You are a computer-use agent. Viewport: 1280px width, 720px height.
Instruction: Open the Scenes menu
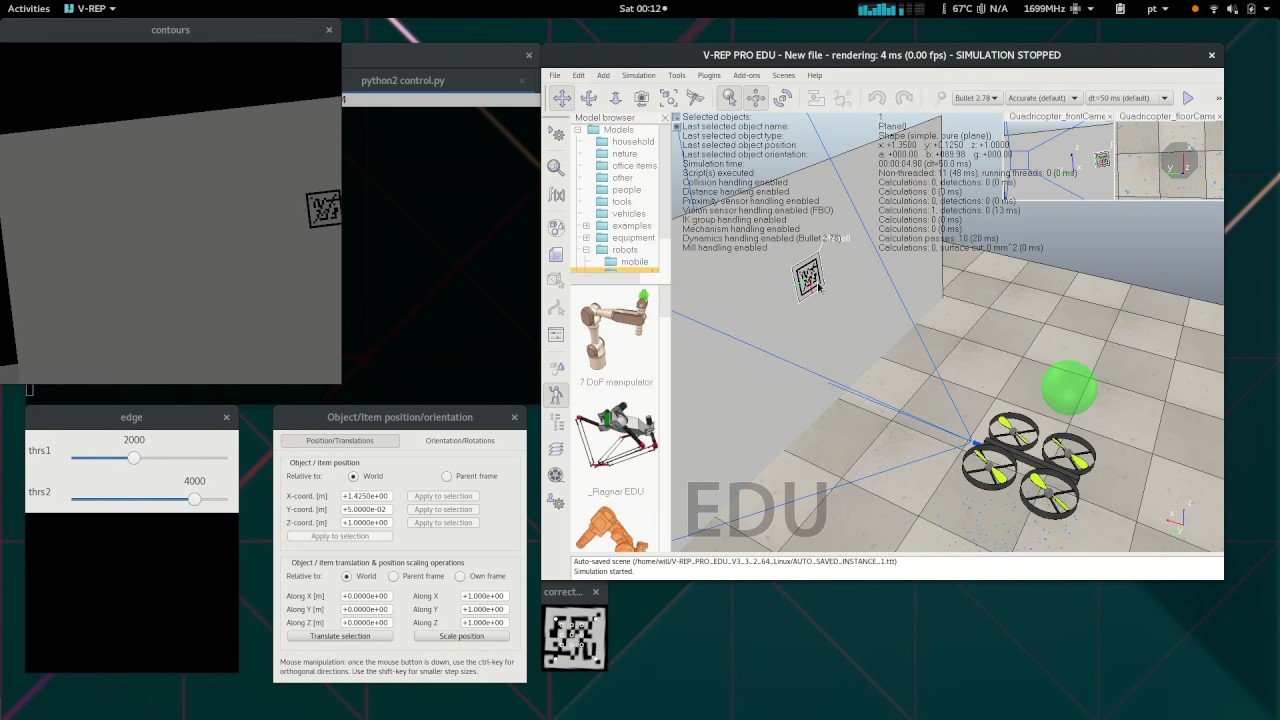coord(783,75)
